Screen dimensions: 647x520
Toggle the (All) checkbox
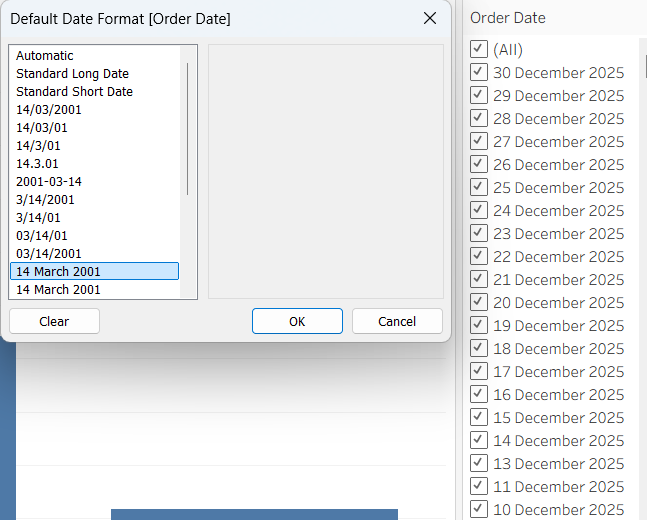[x=479, y=49]
